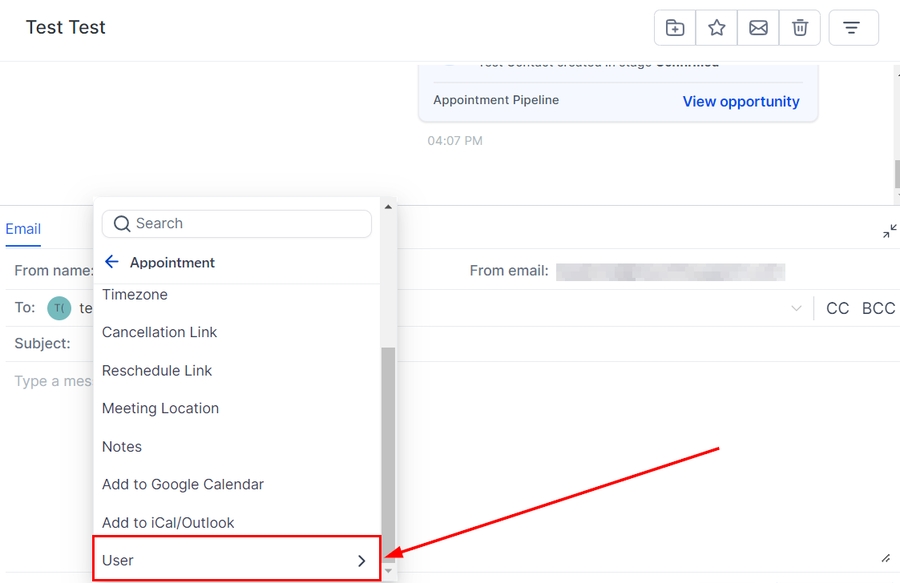Image resolution: width=900 pixels, height=583 pixels.
Task: Add BCC recipients
Action: click(x=878, y=308)
